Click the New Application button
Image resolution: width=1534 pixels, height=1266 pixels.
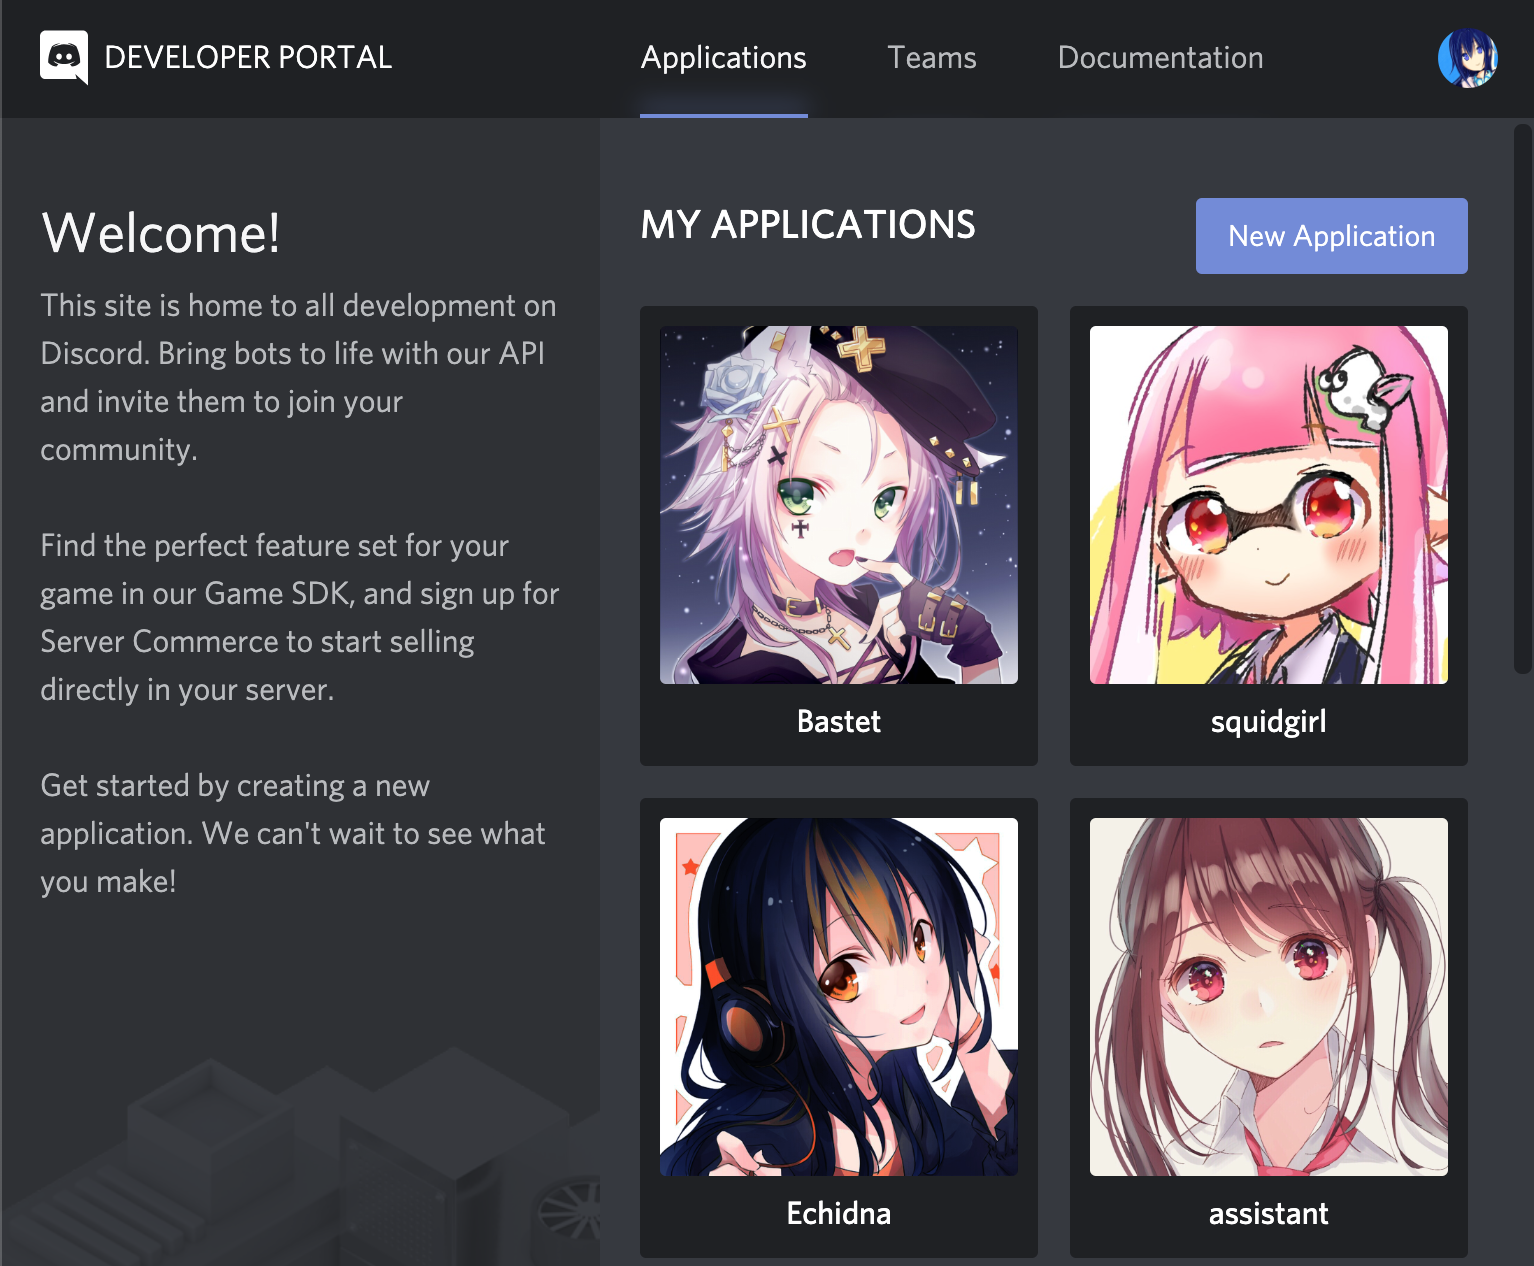click(1331, 236)
